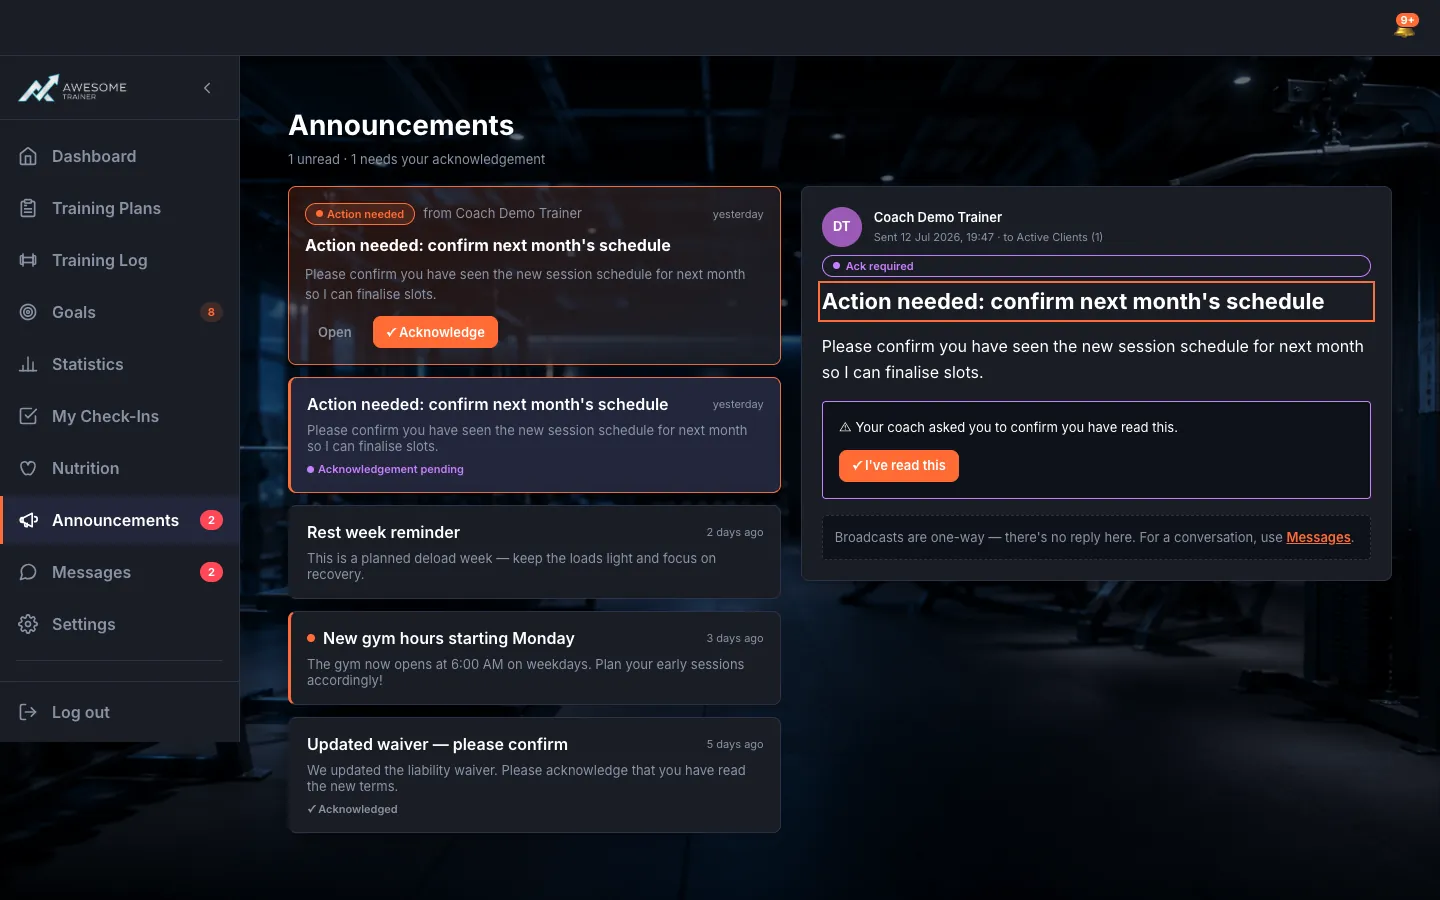The image size is (1440, 900).
Task: Navigate to Statistics
Action: pos(120,364)
